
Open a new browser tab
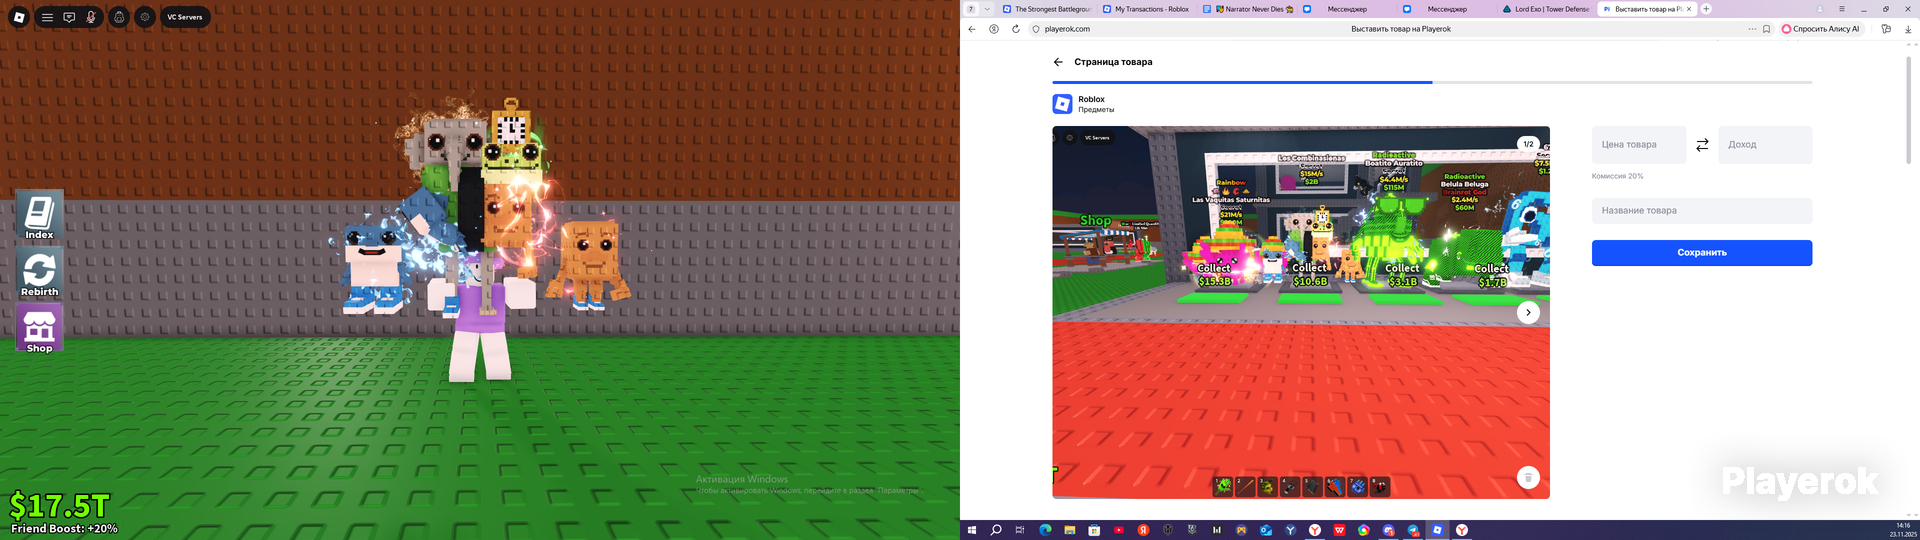[x=1707, y=9]
